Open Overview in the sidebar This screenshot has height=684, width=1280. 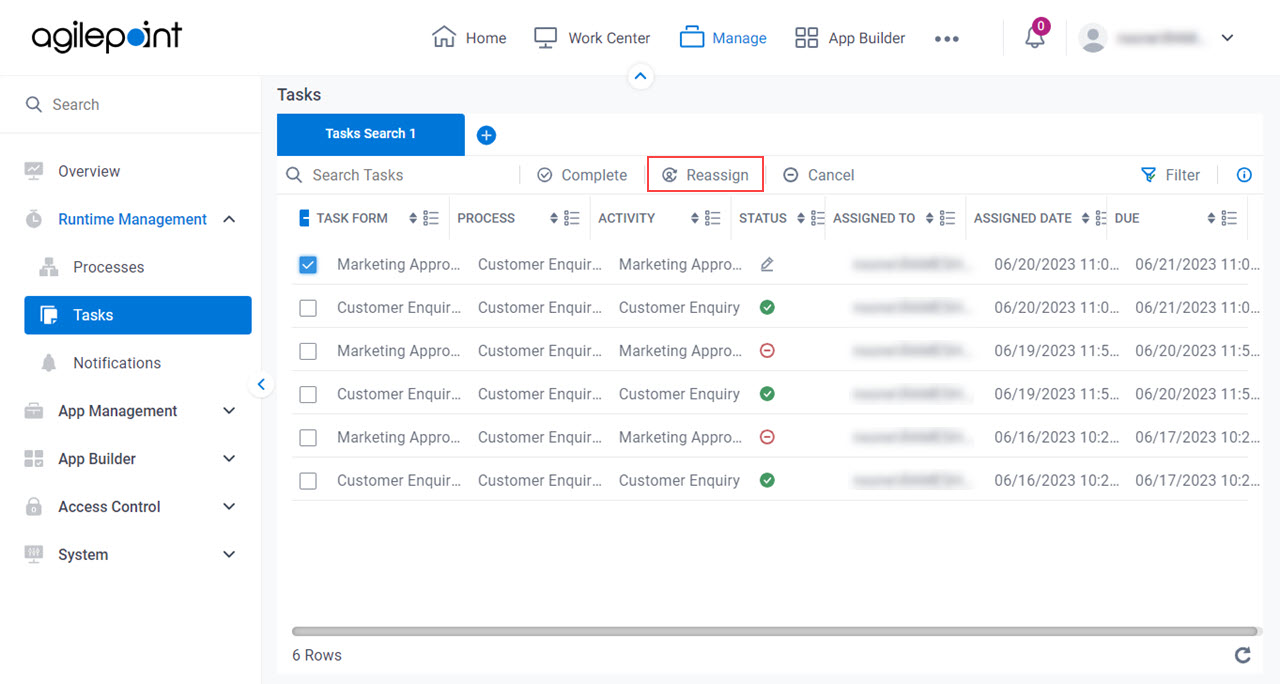[x=89, y=171]
